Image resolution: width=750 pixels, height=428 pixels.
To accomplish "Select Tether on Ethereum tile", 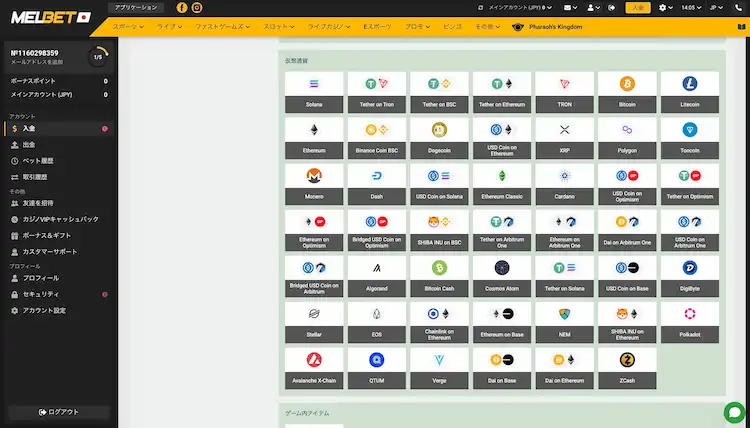I will (502, 92).
